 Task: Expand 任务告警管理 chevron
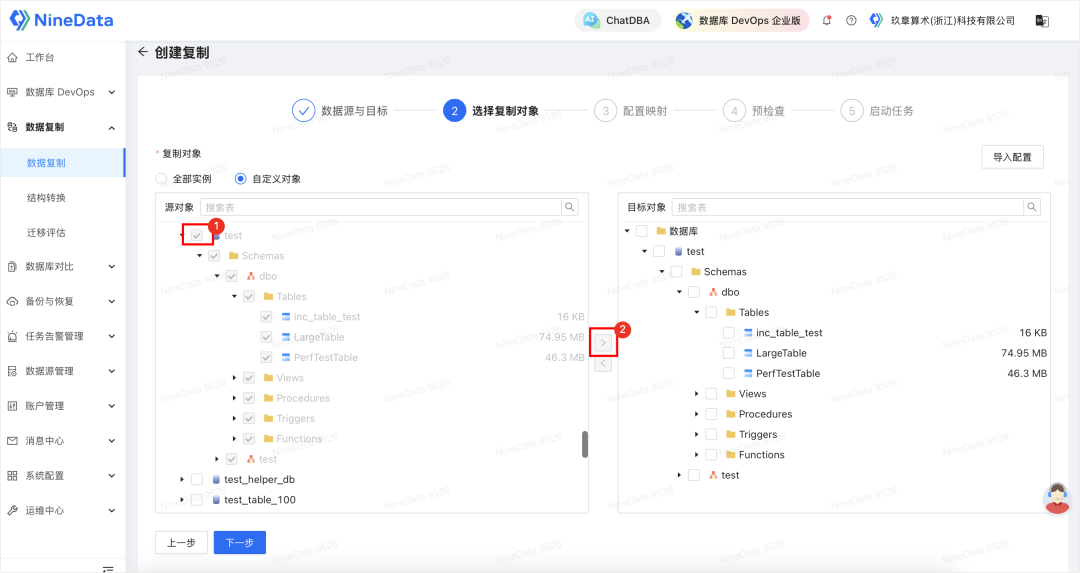[x=112, y=336]
